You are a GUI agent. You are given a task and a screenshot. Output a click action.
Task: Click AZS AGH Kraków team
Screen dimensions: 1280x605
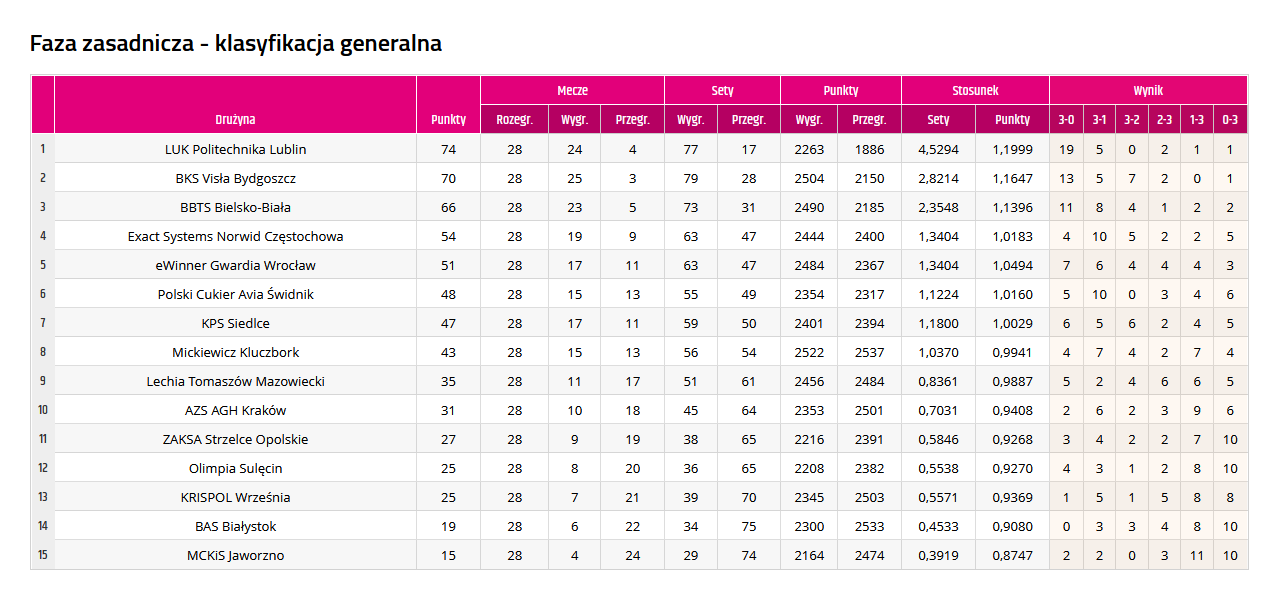coord(235,410)
